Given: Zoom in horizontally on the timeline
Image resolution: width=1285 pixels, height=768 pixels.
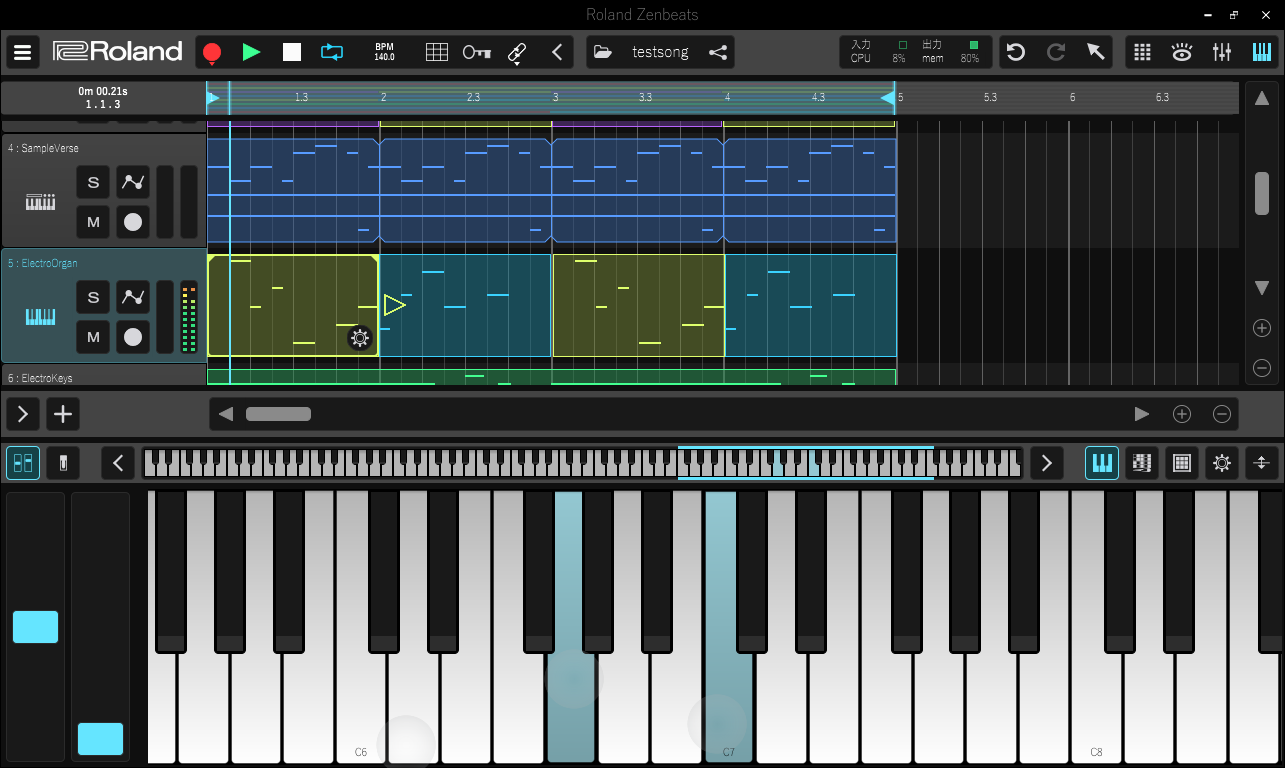Looking at the screenshot, I should pyautogui.click(x=1182, y=414).
